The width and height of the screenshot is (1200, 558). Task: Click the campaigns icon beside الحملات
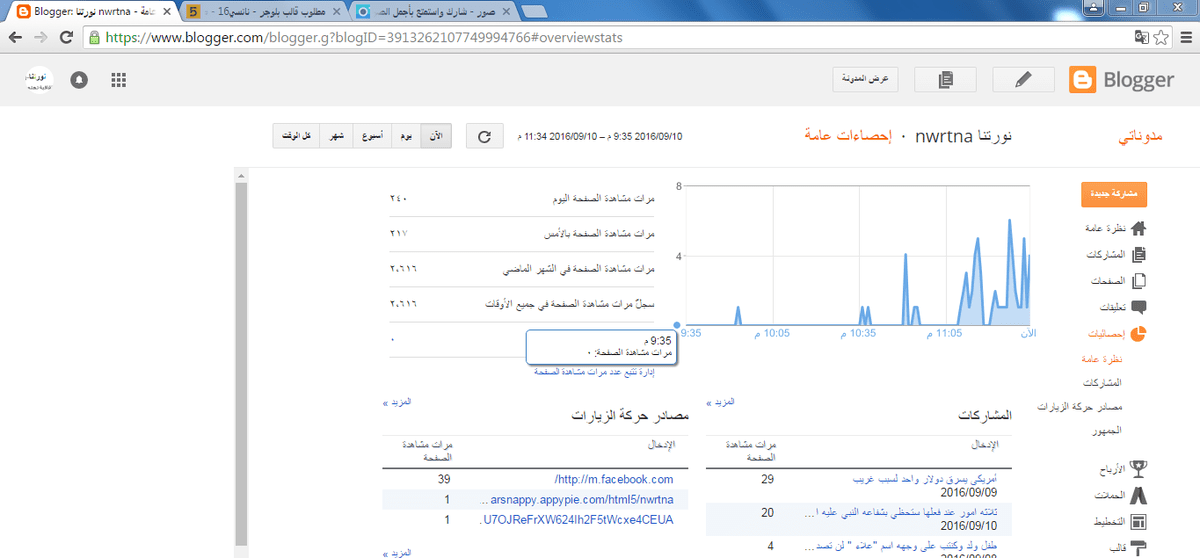[1138, 495]
